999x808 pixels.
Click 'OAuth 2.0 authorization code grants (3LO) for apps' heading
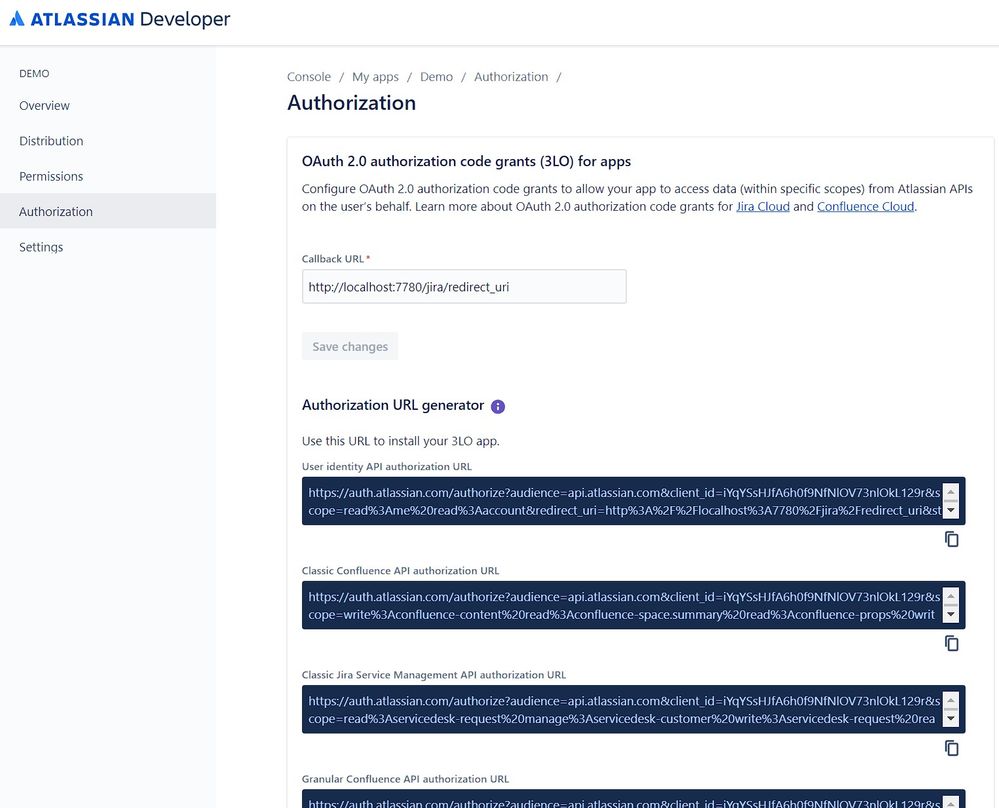(x=466, y=161)
